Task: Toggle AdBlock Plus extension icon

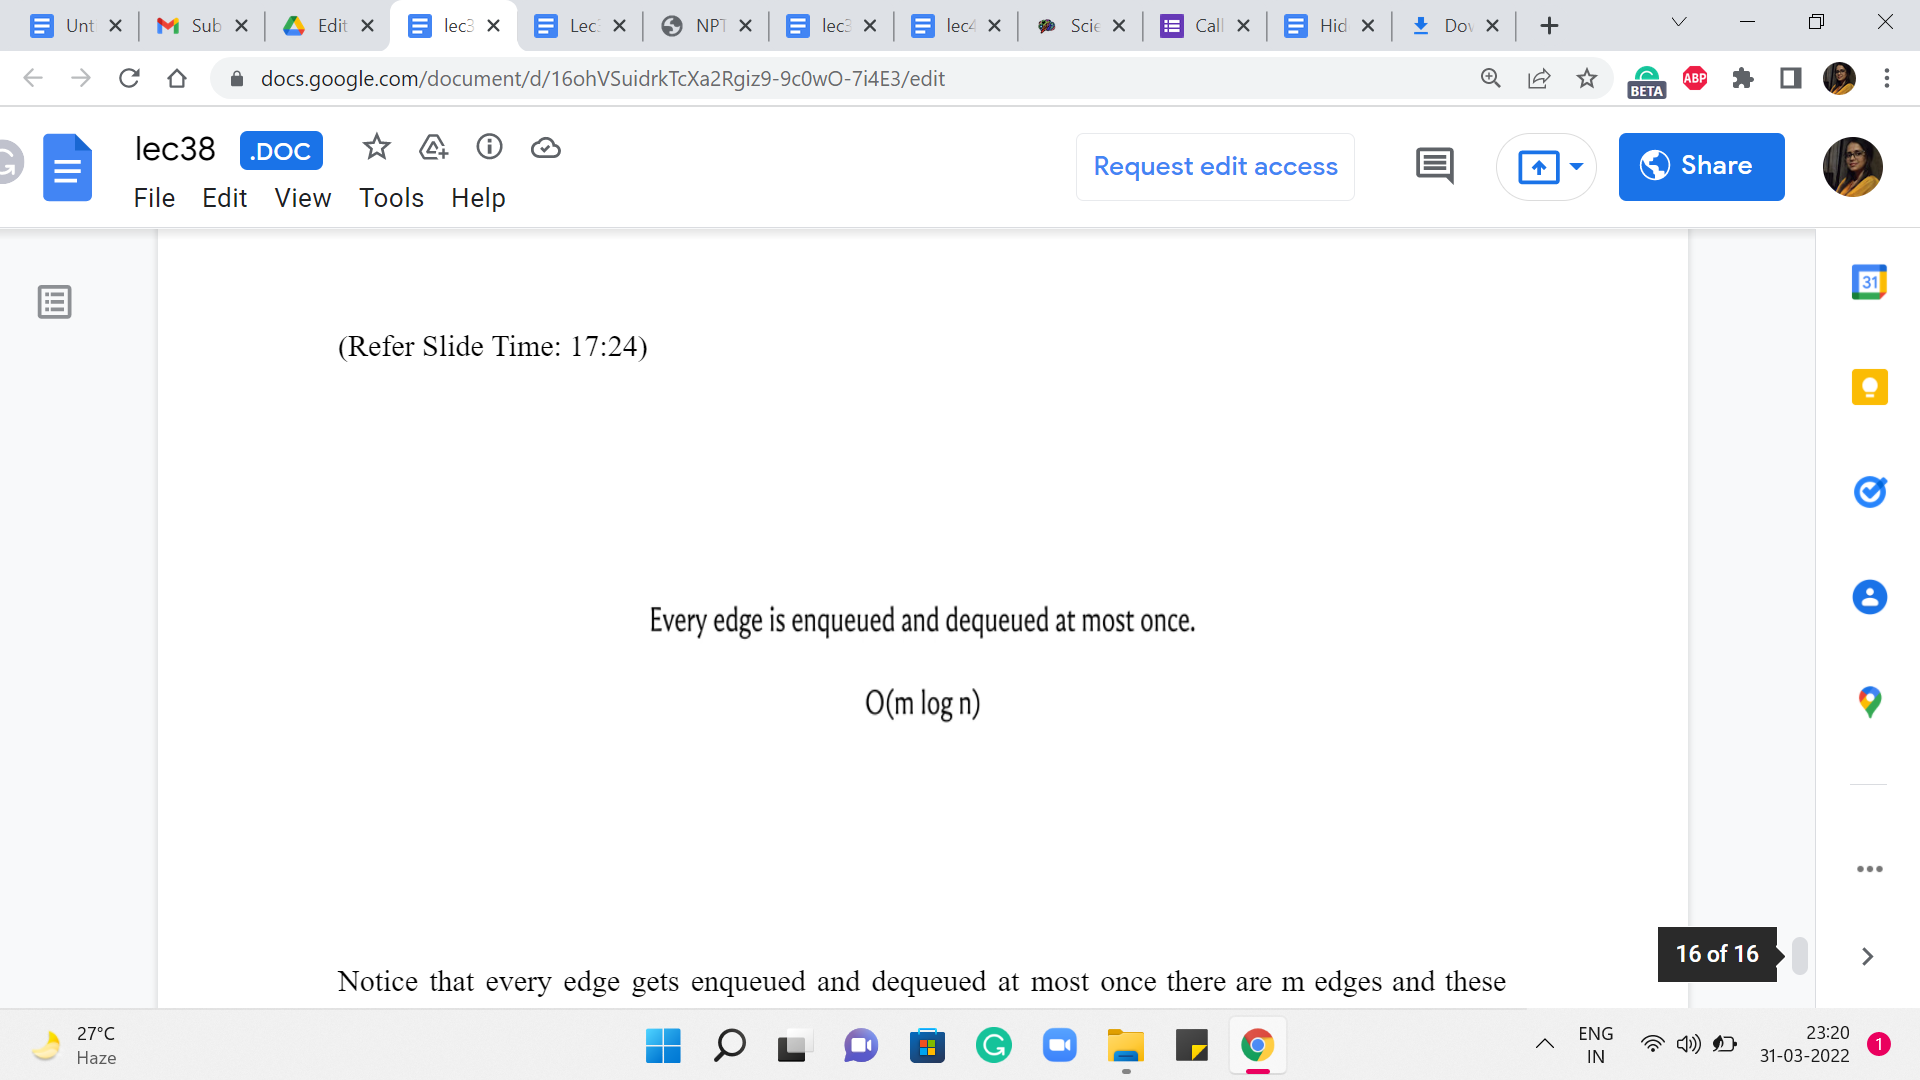Action: coord(1695,78)
